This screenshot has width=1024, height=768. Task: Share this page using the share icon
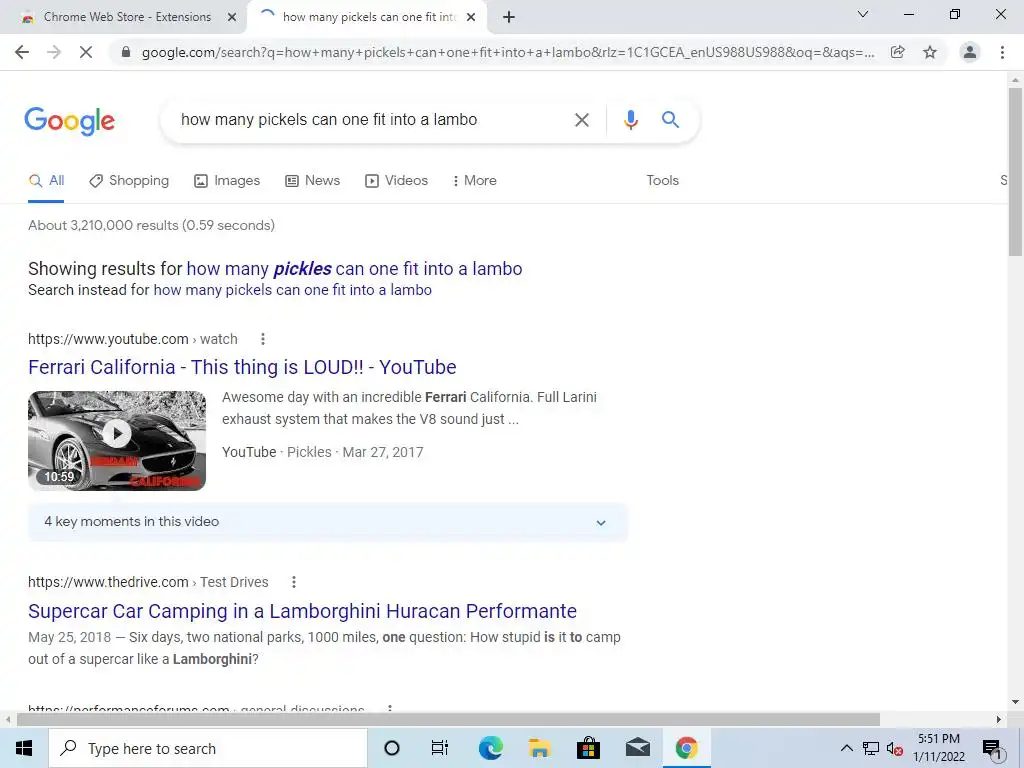coord(898,52)
